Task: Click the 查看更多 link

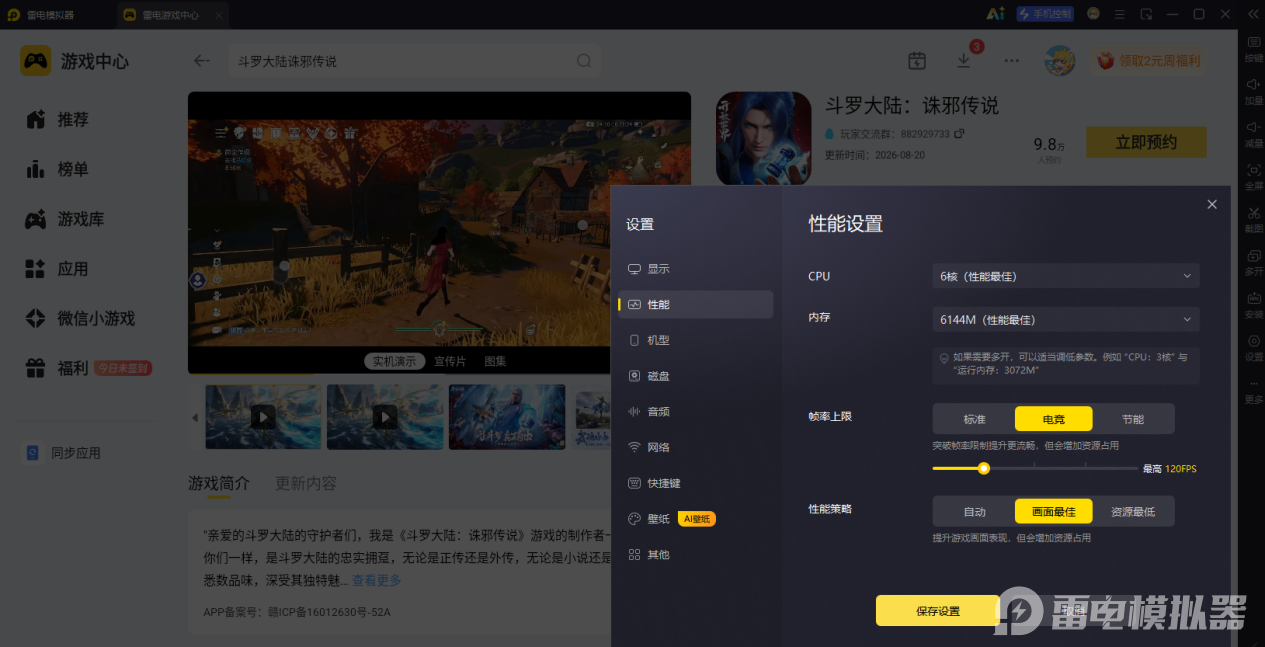Action: [x=376, y=580]
